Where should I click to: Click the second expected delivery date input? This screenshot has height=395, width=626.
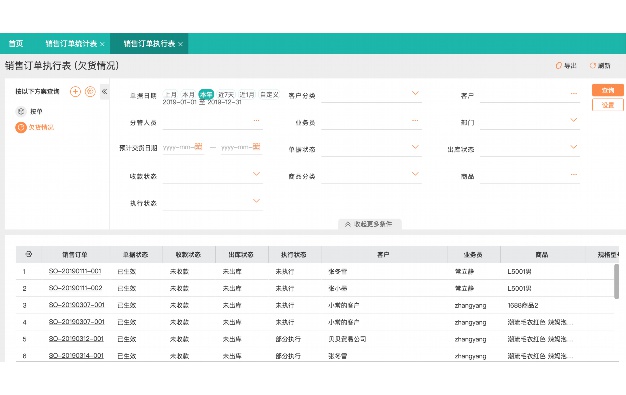click(x=241, y=147)
